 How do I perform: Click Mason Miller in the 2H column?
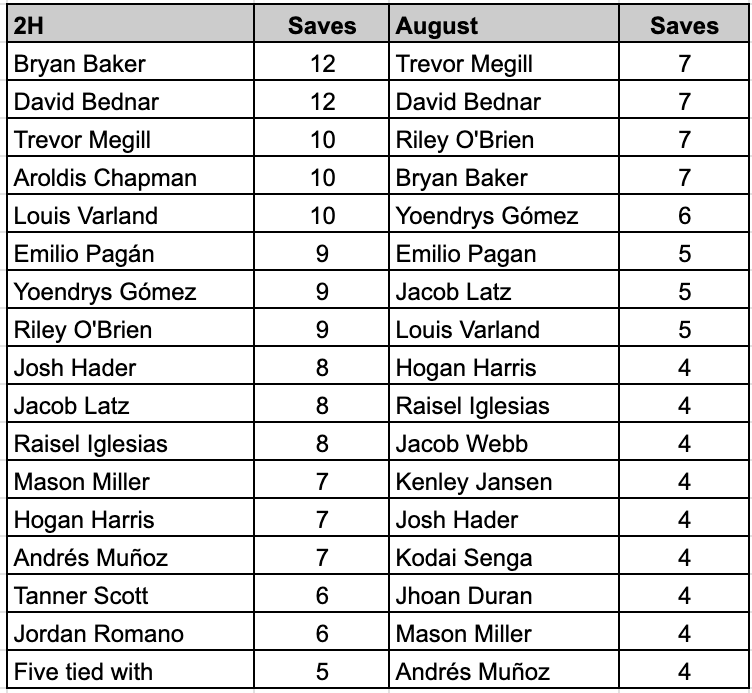(x=130, y=480)
